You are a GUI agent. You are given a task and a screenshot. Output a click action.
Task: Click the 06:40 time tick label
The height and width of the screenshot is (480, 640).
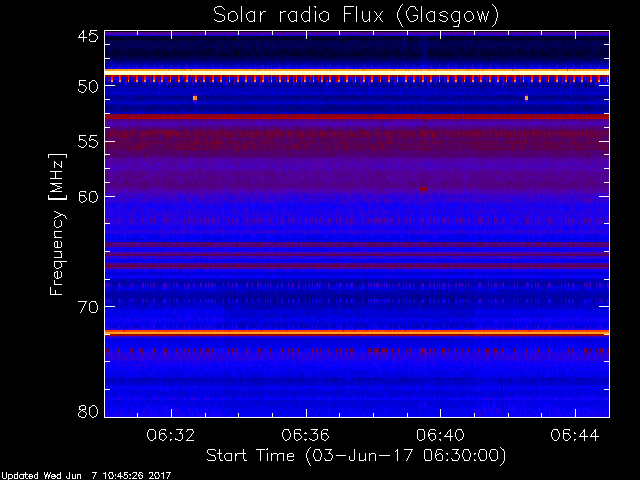coord(440,435)
